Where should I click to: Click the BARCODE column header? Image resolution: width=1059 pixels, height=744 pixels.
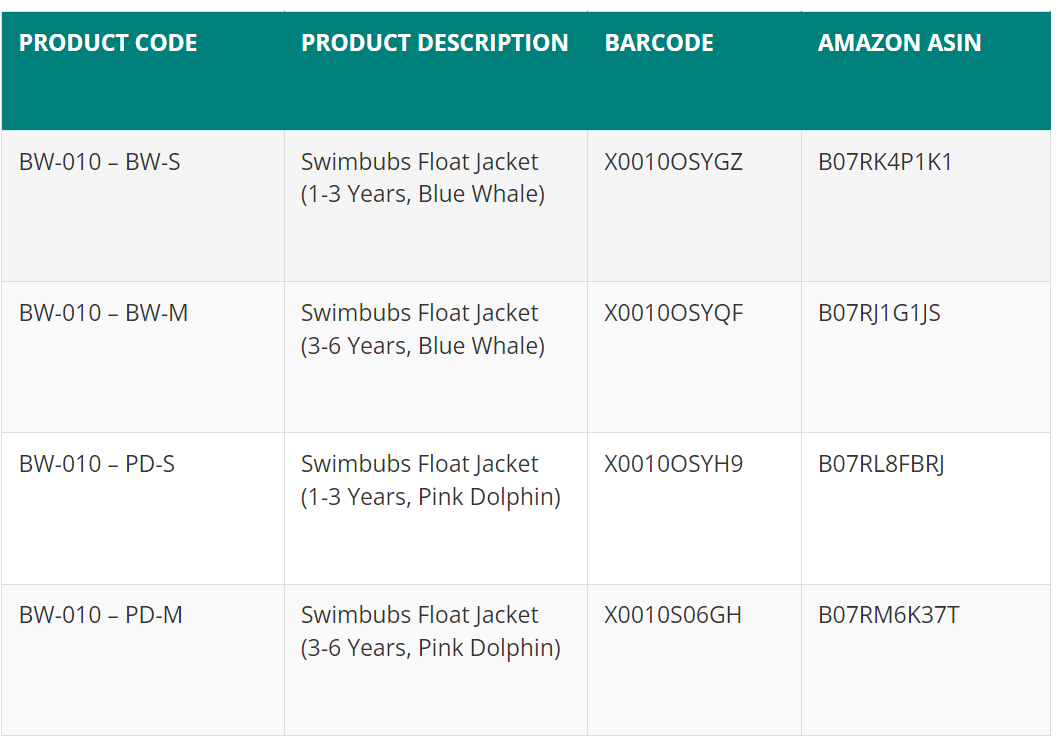click(x=659, y=43)
